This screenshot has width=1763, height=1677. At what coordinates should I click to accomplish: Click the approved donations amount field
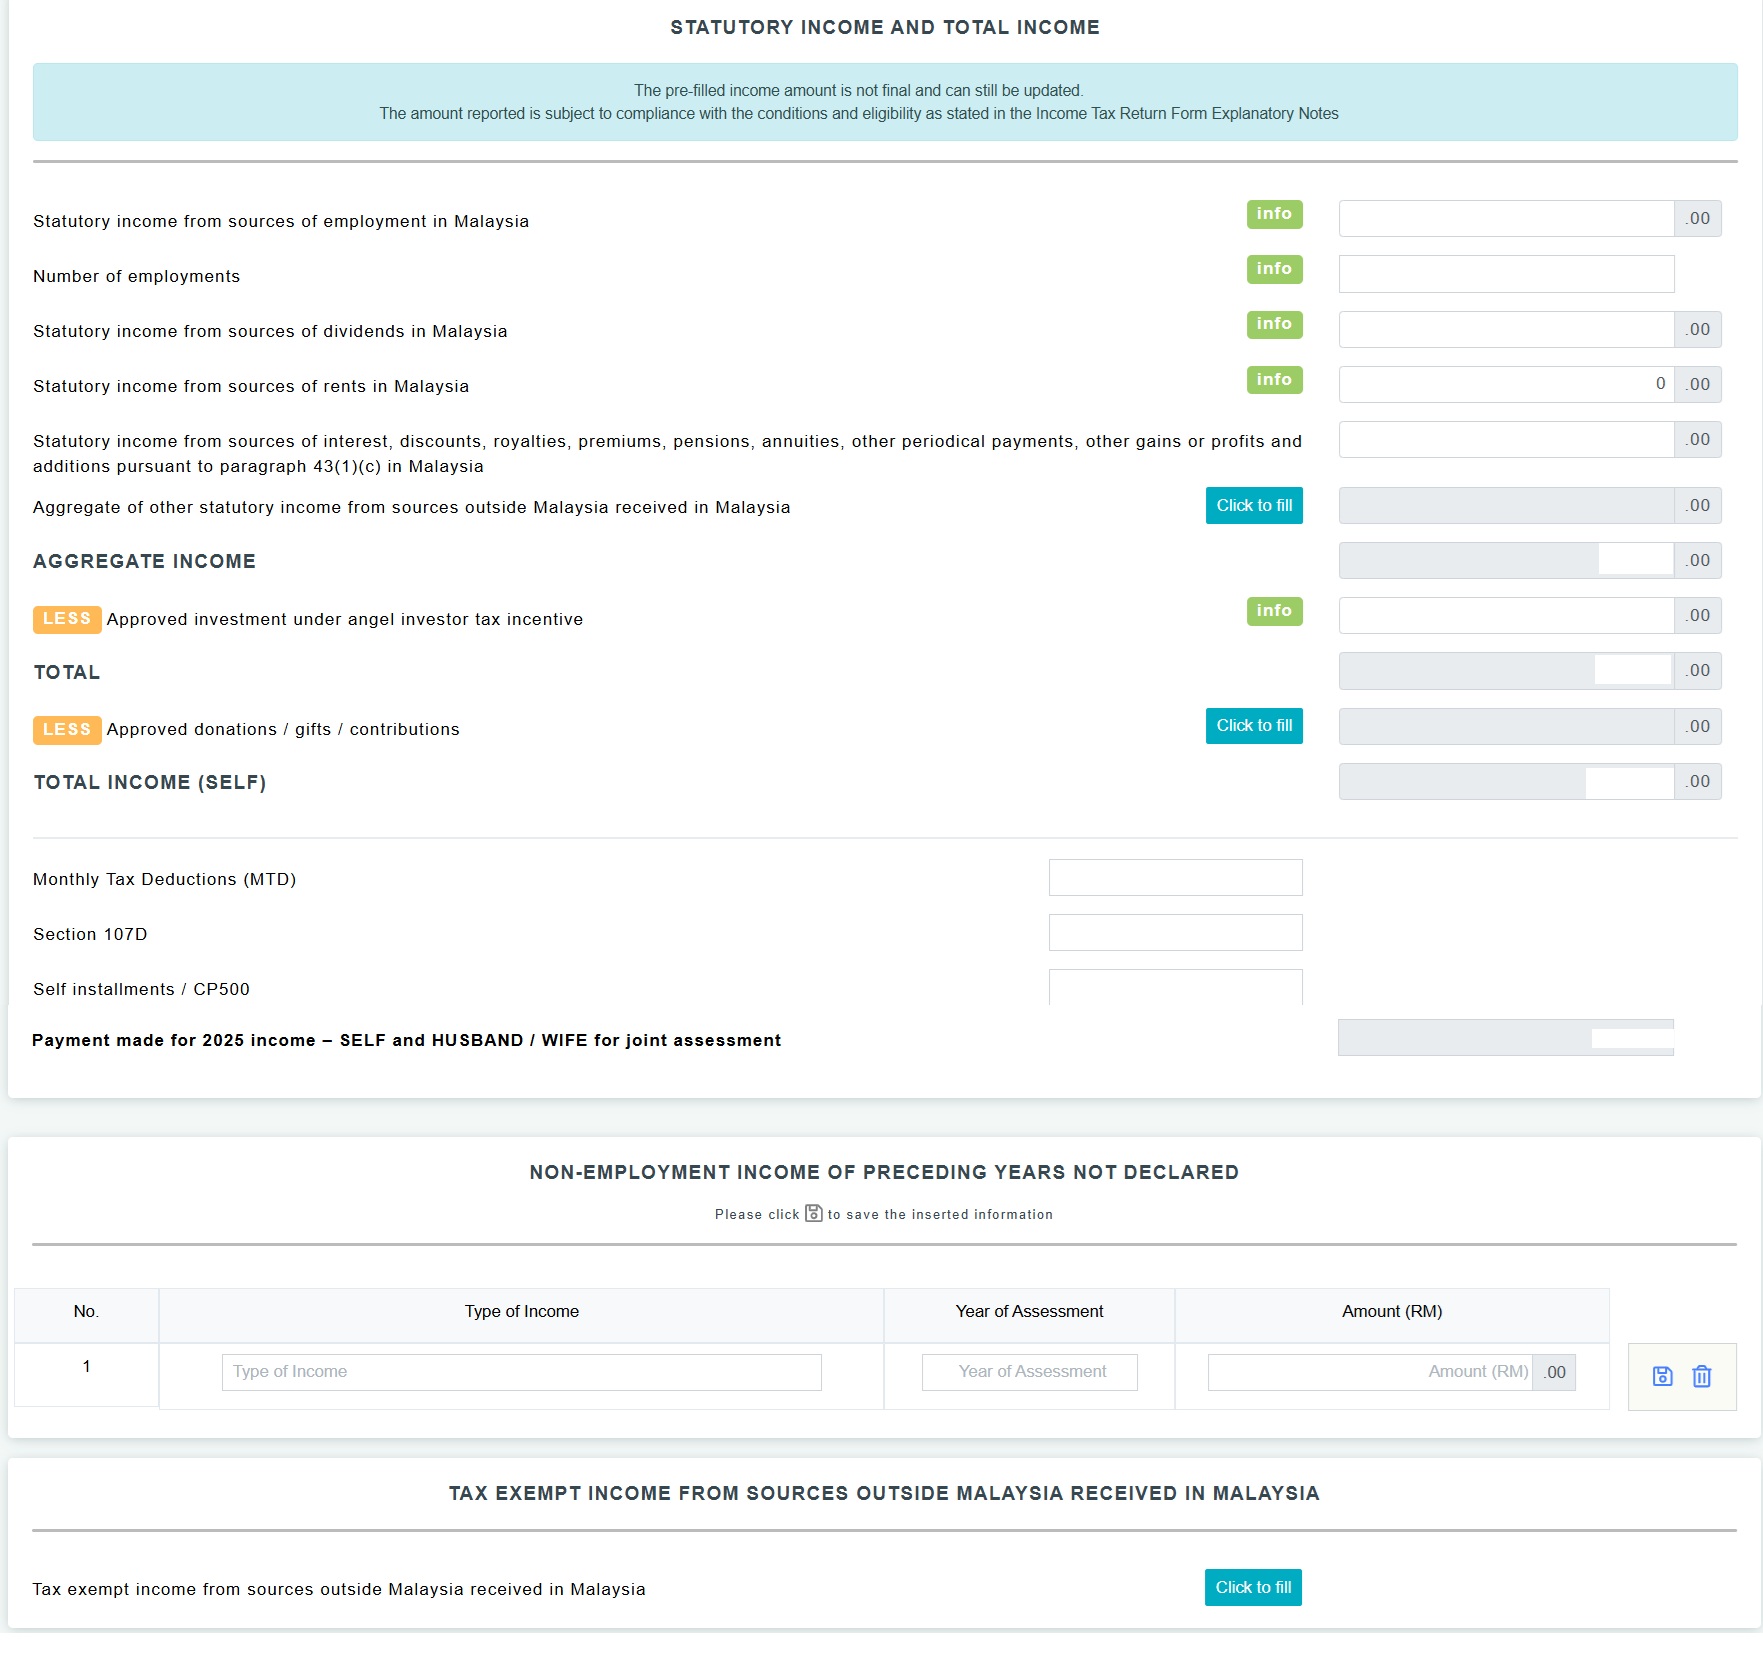[x=1506, y=727]
